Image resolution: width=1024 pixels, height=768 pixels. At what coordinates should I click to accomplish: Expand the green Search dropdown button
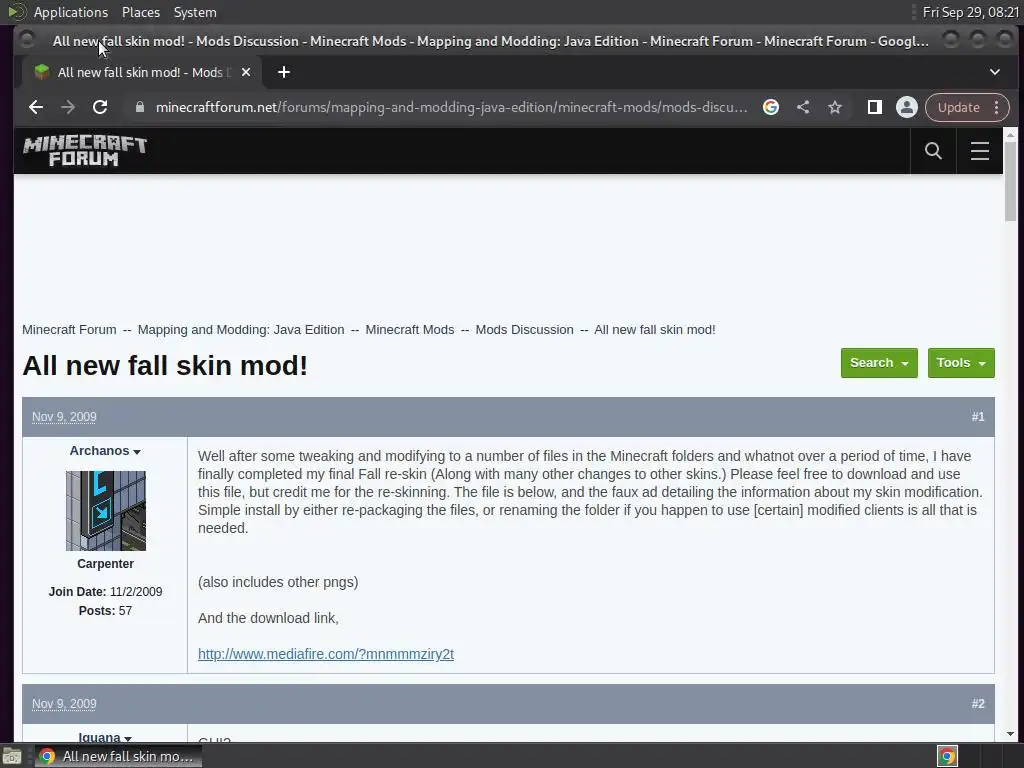879,363
